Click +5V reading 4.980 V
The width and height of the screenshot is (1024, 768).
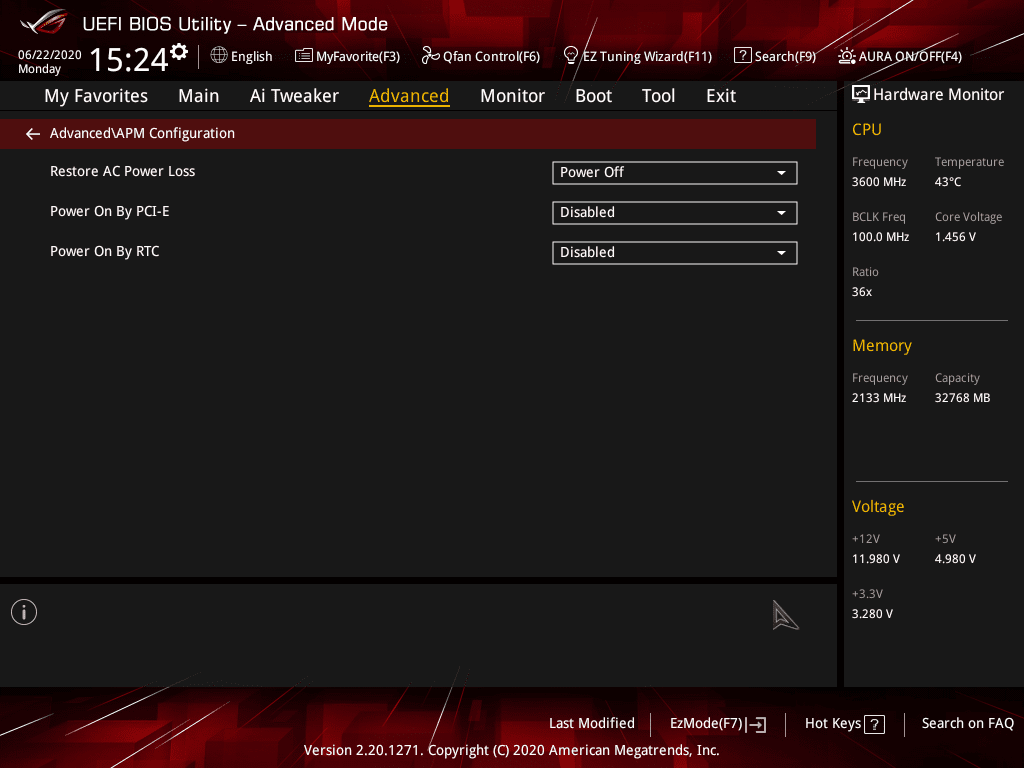point(955,559)
